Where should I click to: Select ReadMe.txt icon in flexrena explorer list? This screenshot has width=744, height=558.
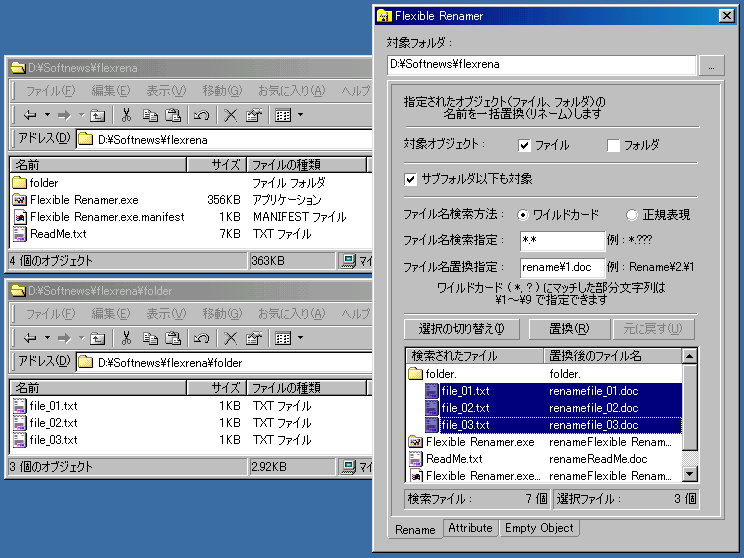(x=19, y=234)
